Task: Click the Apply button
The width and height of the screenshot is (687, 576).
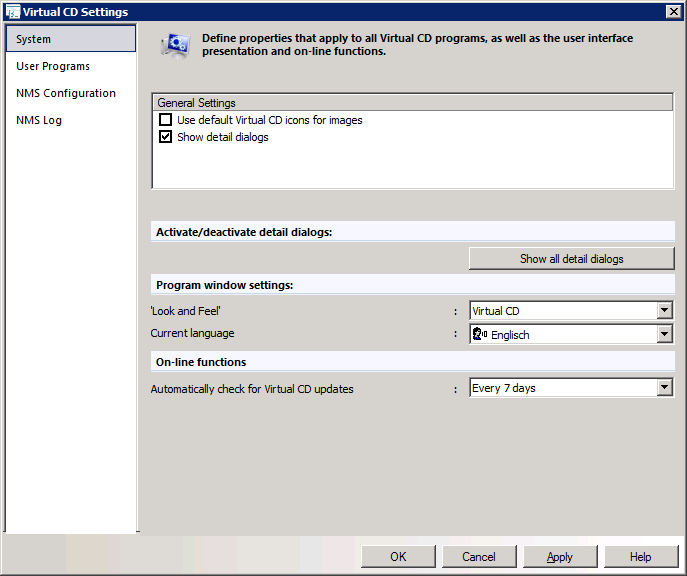Action: (x=560, y=556)
